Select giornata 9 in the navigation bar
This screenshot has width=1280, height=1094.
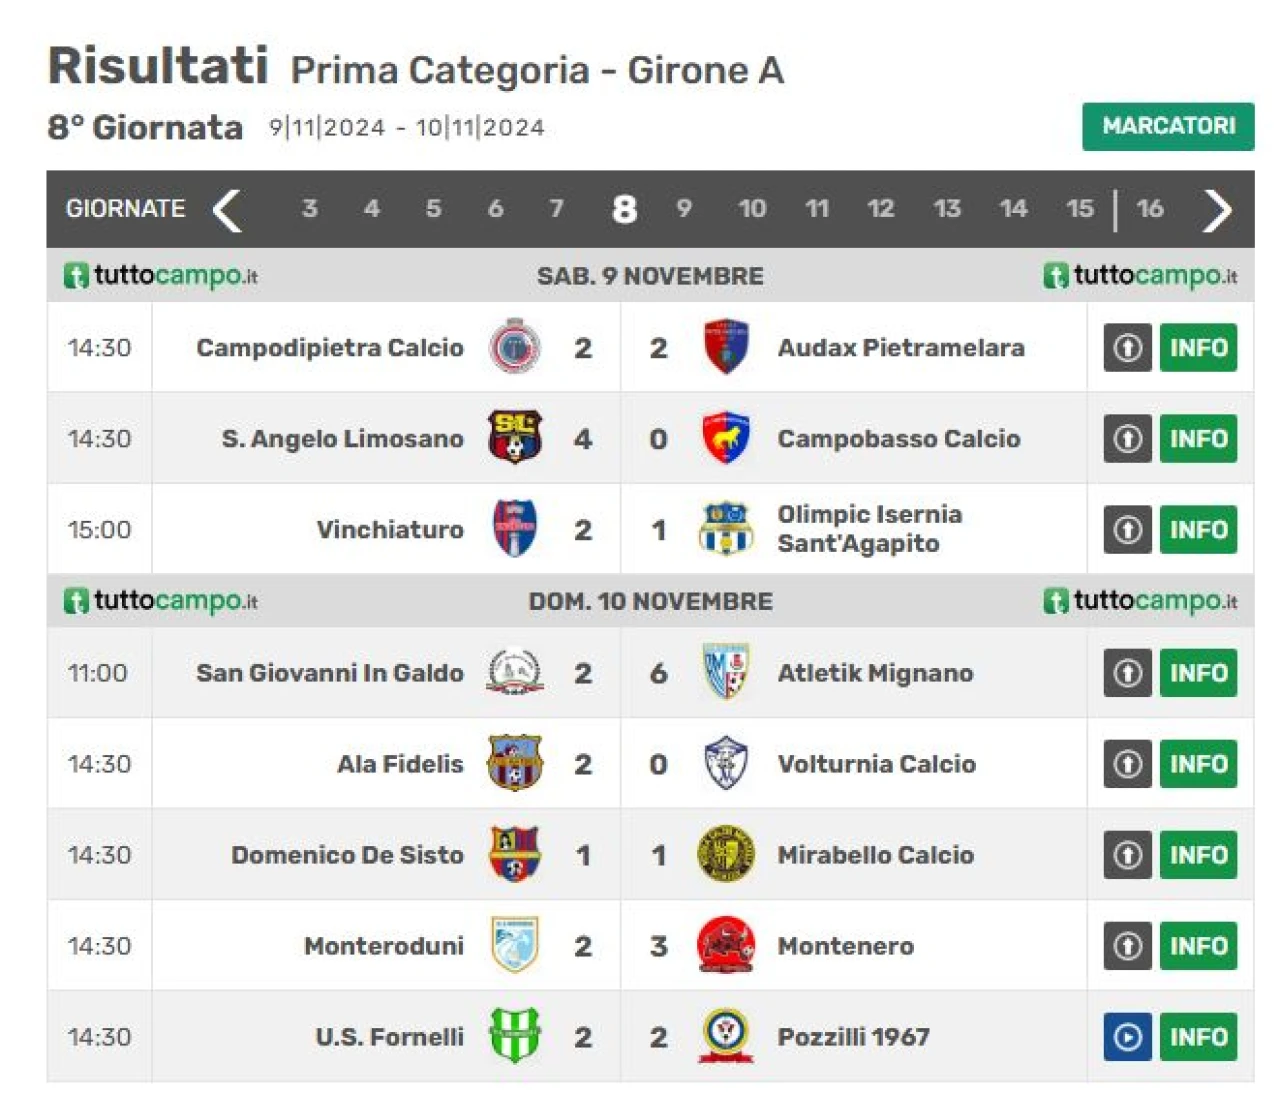(x=684, y=208)
